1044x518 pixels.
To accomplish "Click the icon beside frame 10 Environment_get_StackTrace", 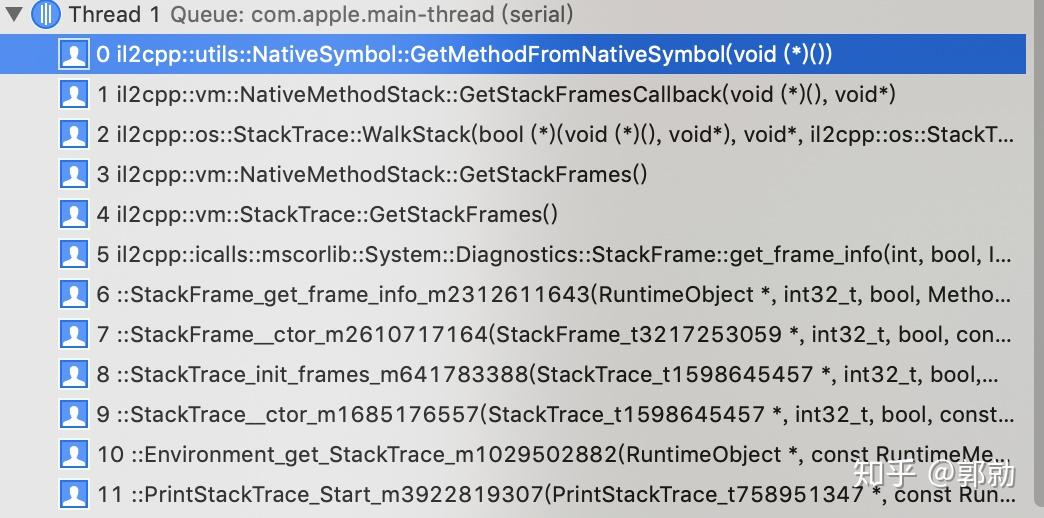I will coord(74,455).
